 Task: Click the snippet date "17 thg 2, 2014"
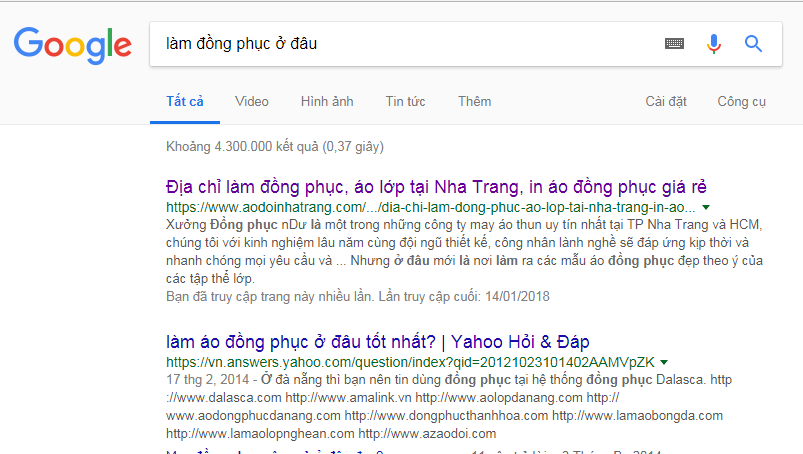[x=207, y=380]
